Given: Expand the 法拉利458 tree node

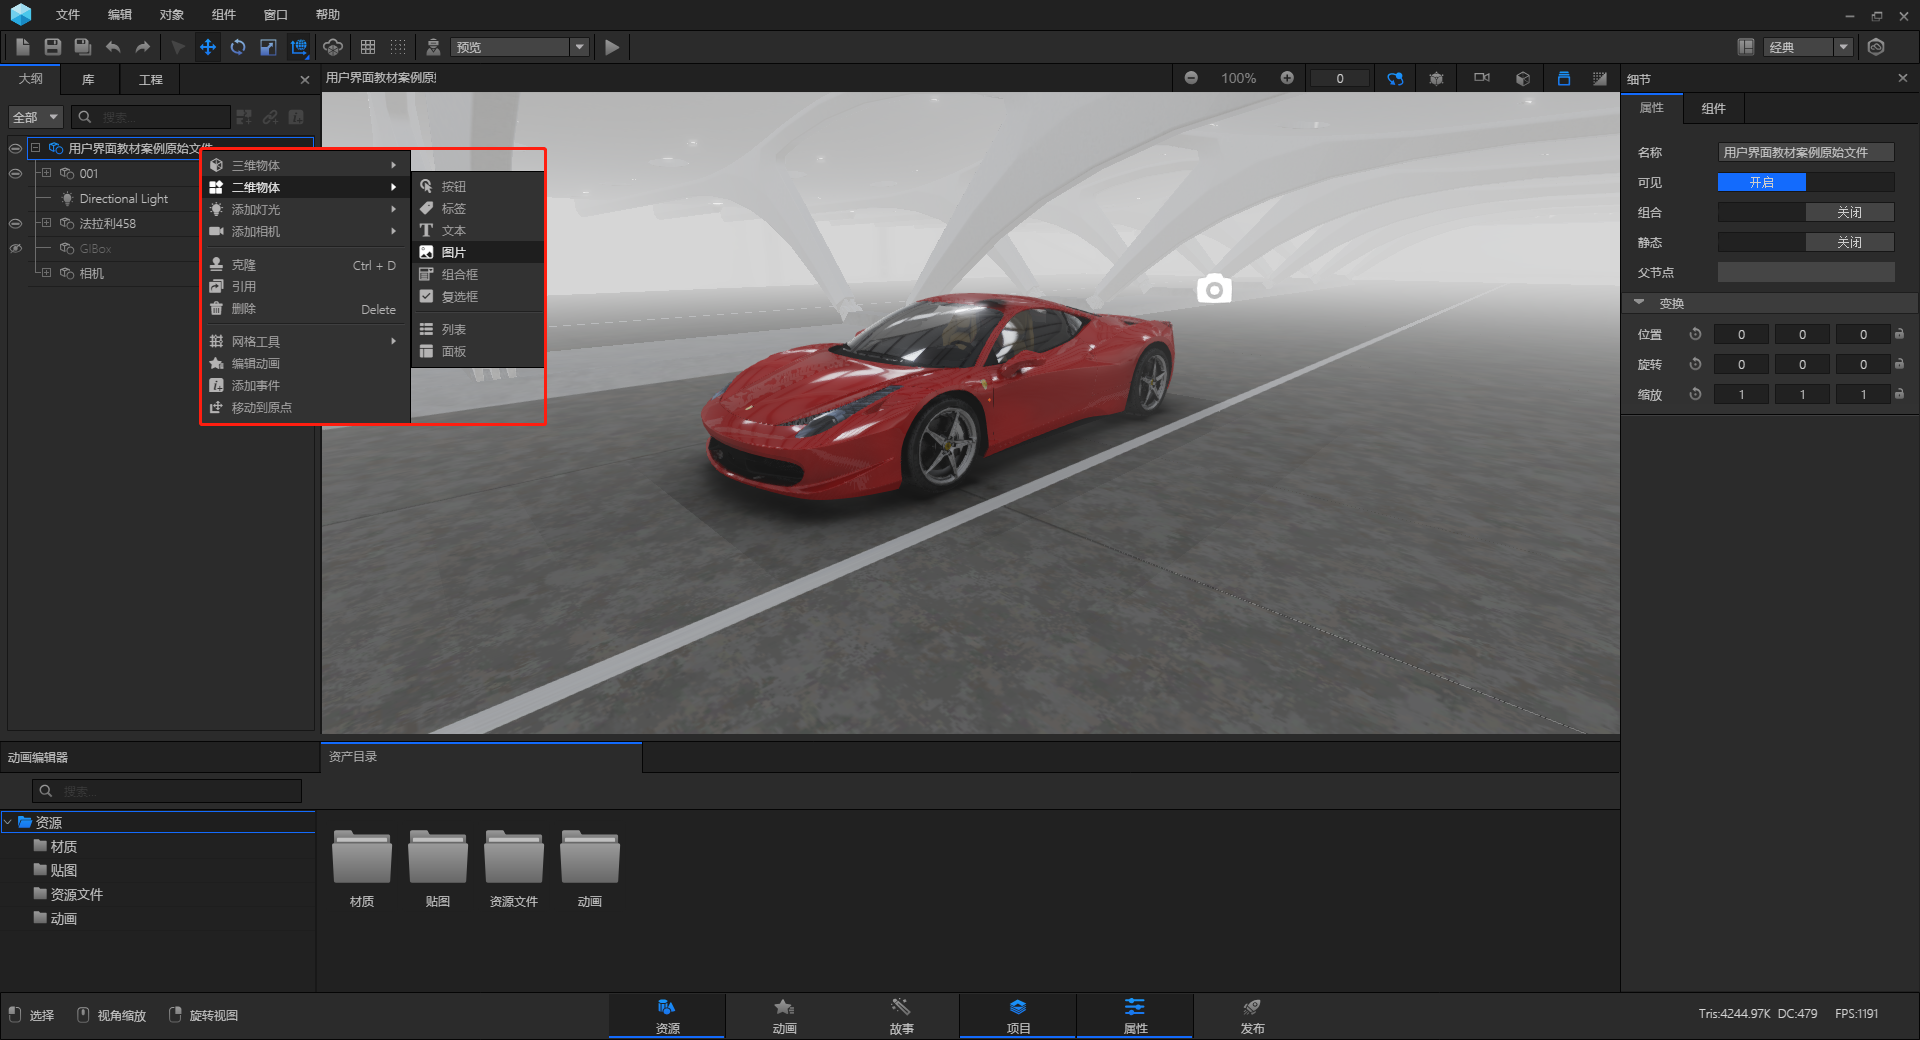Looking at the screenshot, I should coord(46,223).
